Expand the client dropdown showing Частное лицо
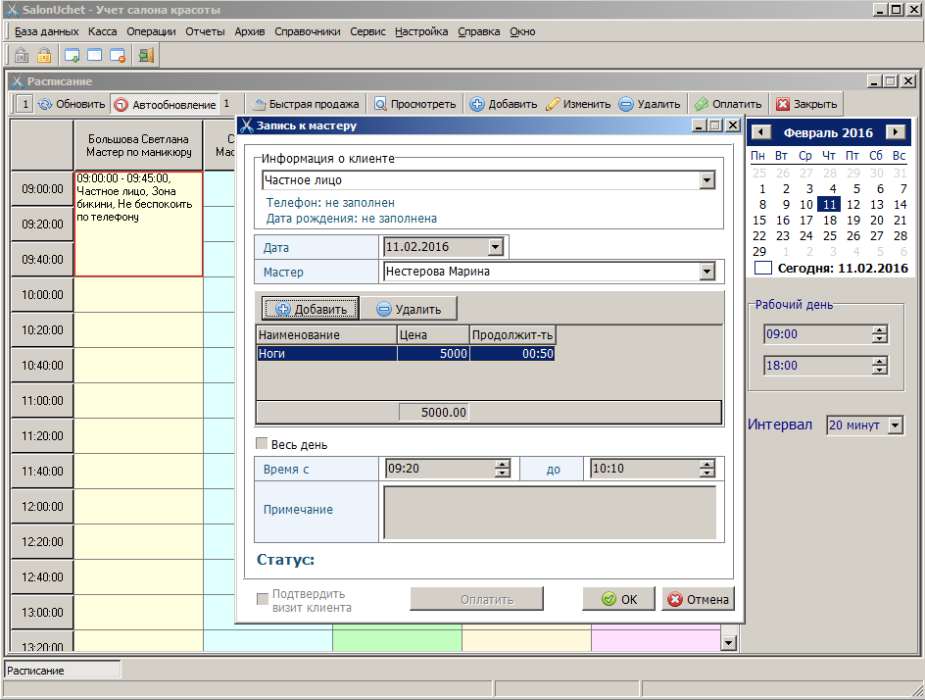 [x=707, y=180]
